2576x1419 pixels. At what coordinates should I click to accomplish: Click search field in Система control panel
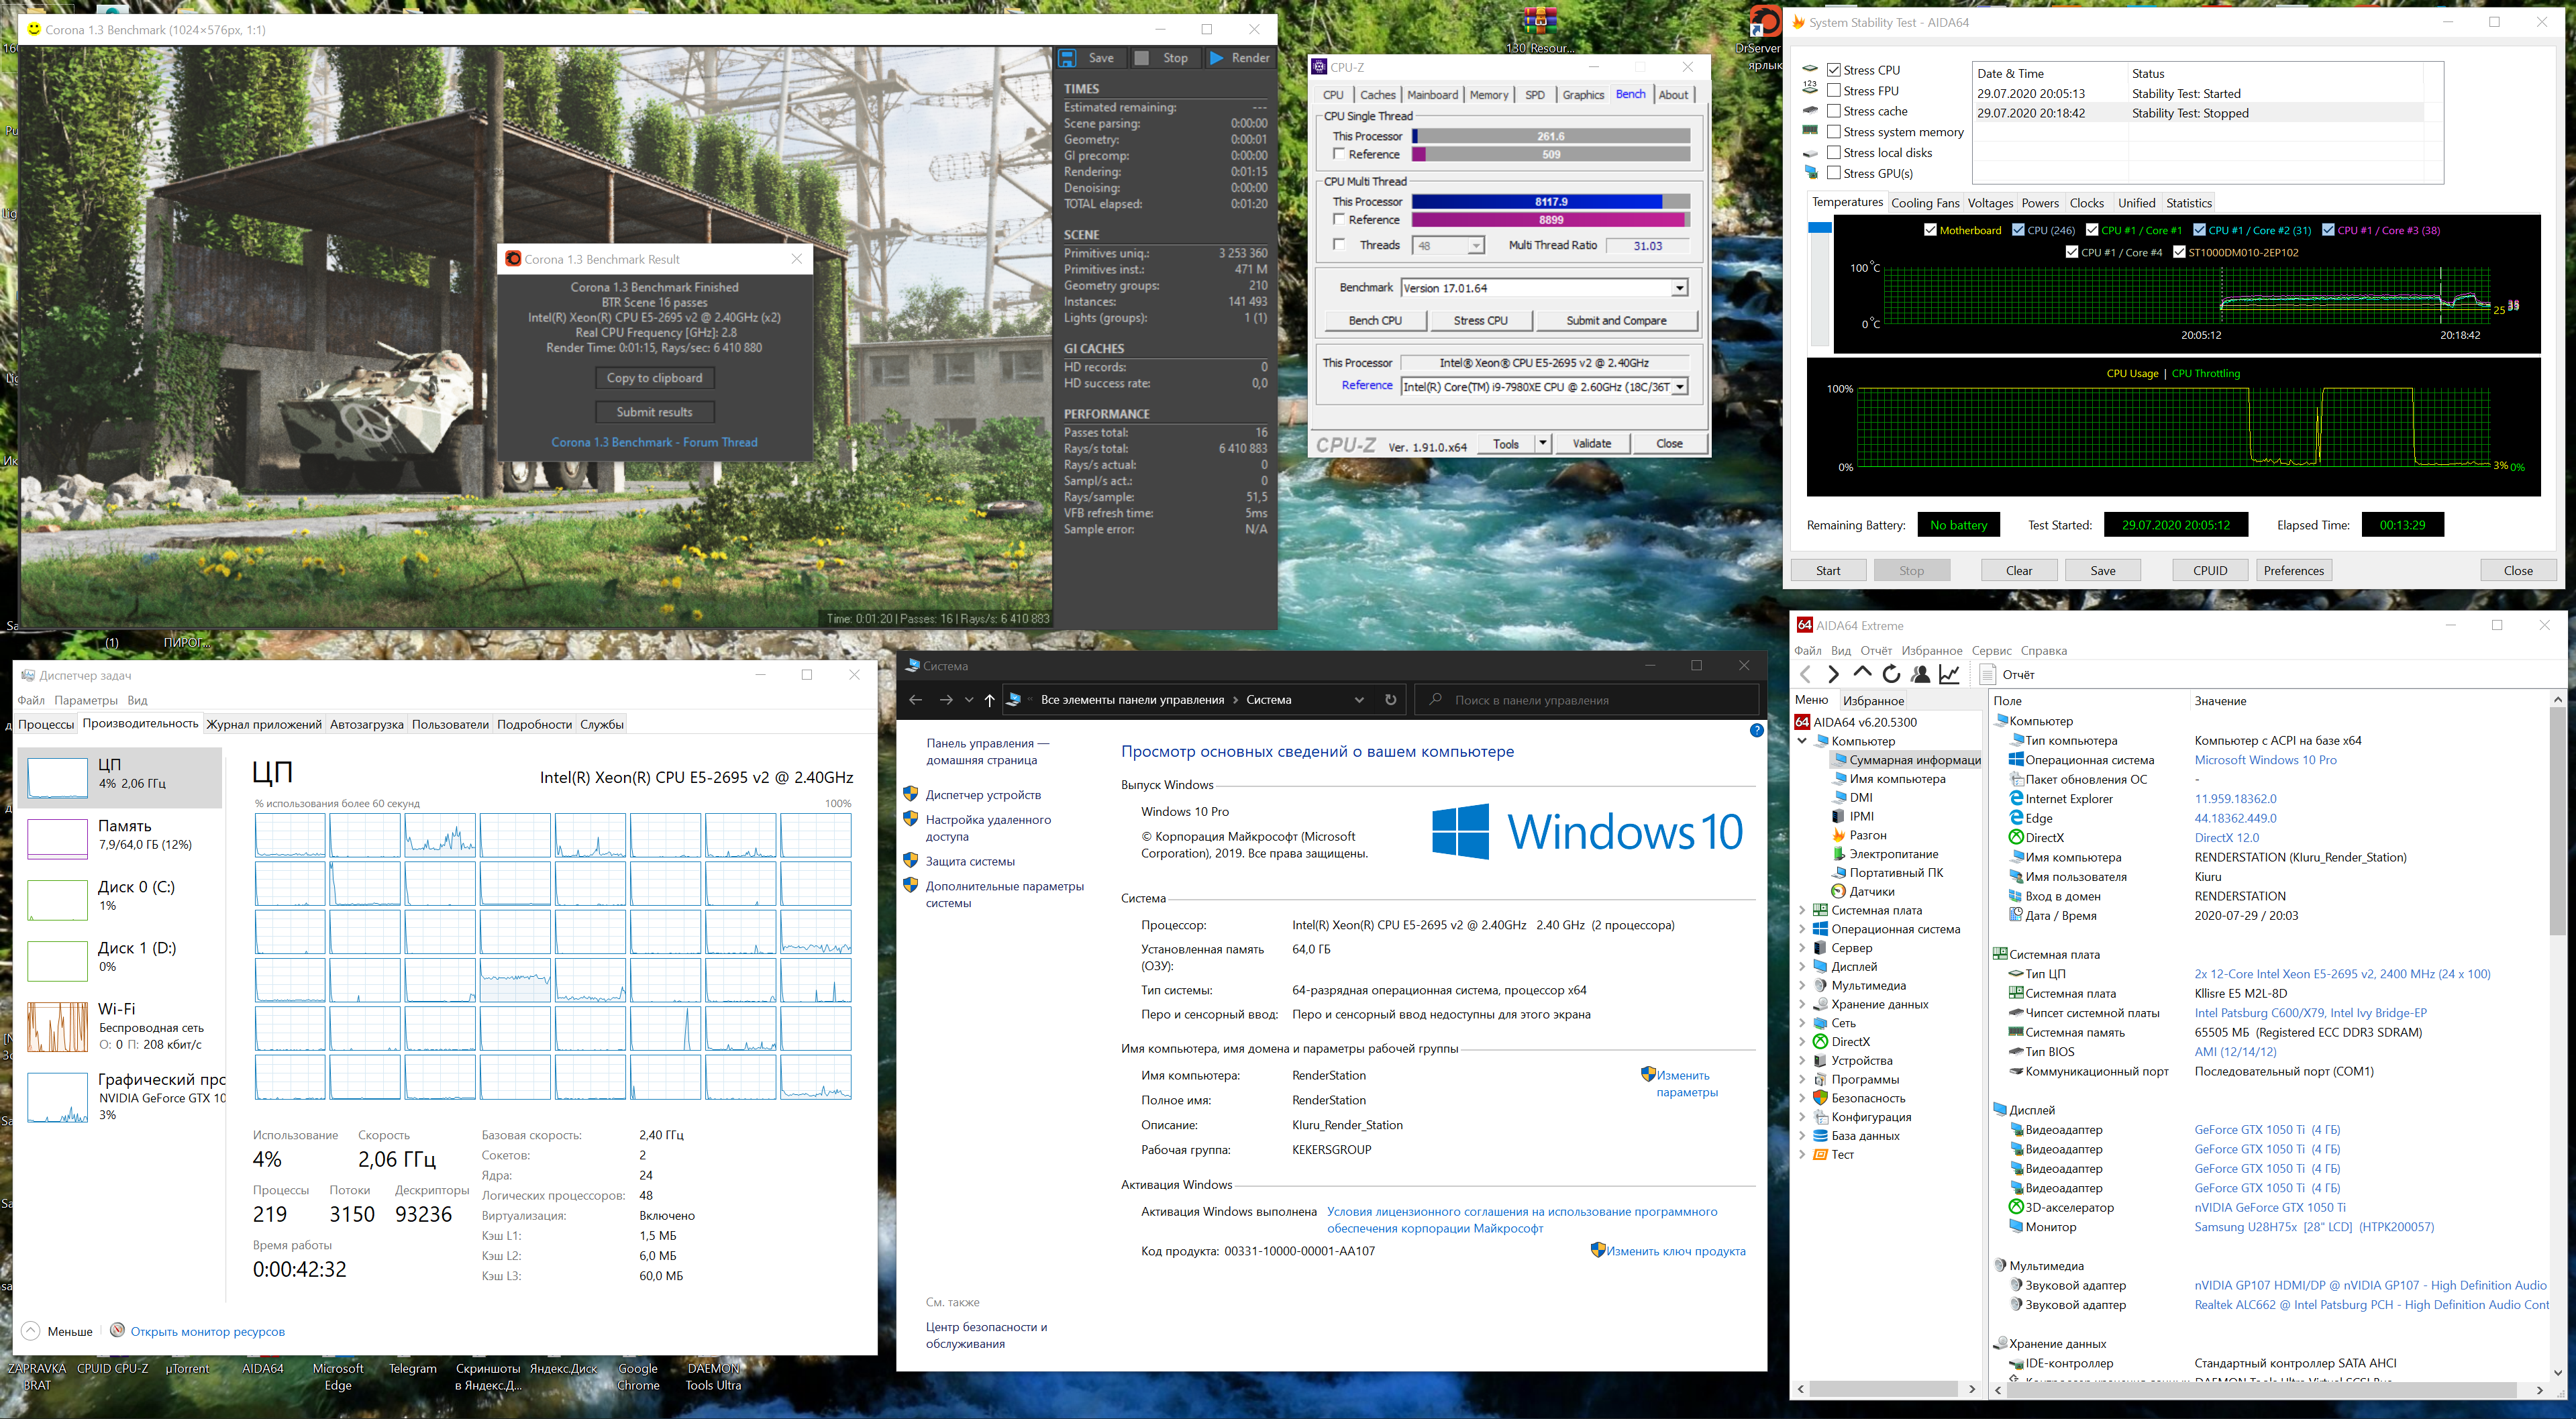pos(1586,700)
